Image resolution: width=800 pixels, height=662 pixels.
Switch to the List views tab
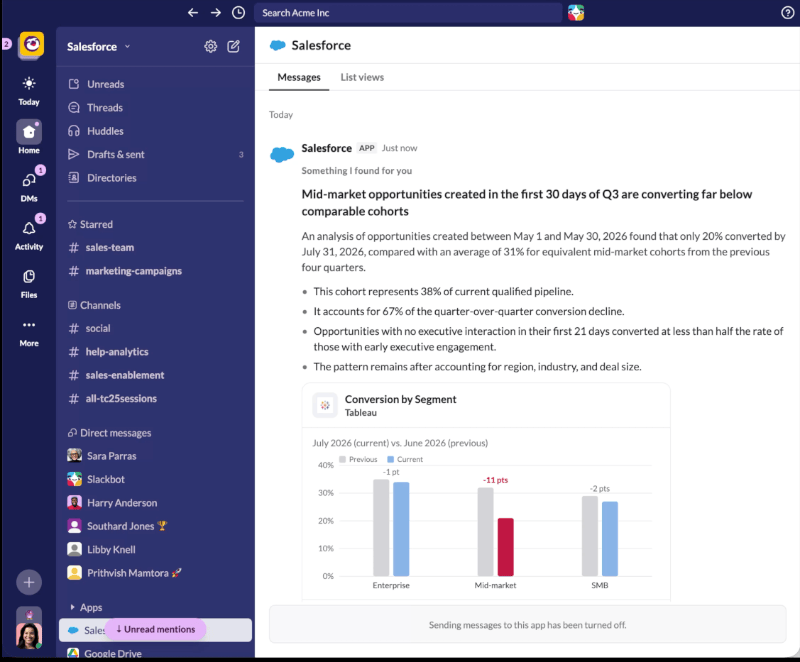coord(362,77)
